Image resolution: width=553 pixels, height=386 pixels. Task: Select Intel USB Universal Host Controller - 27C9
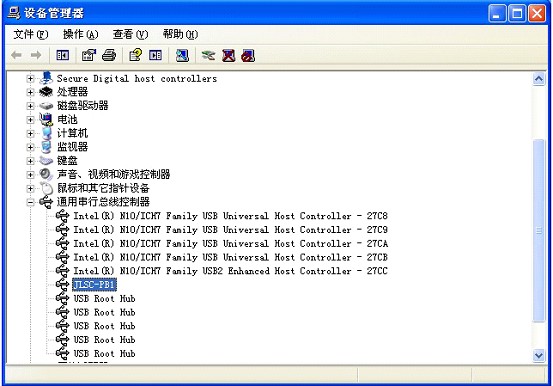pos(230,229)
